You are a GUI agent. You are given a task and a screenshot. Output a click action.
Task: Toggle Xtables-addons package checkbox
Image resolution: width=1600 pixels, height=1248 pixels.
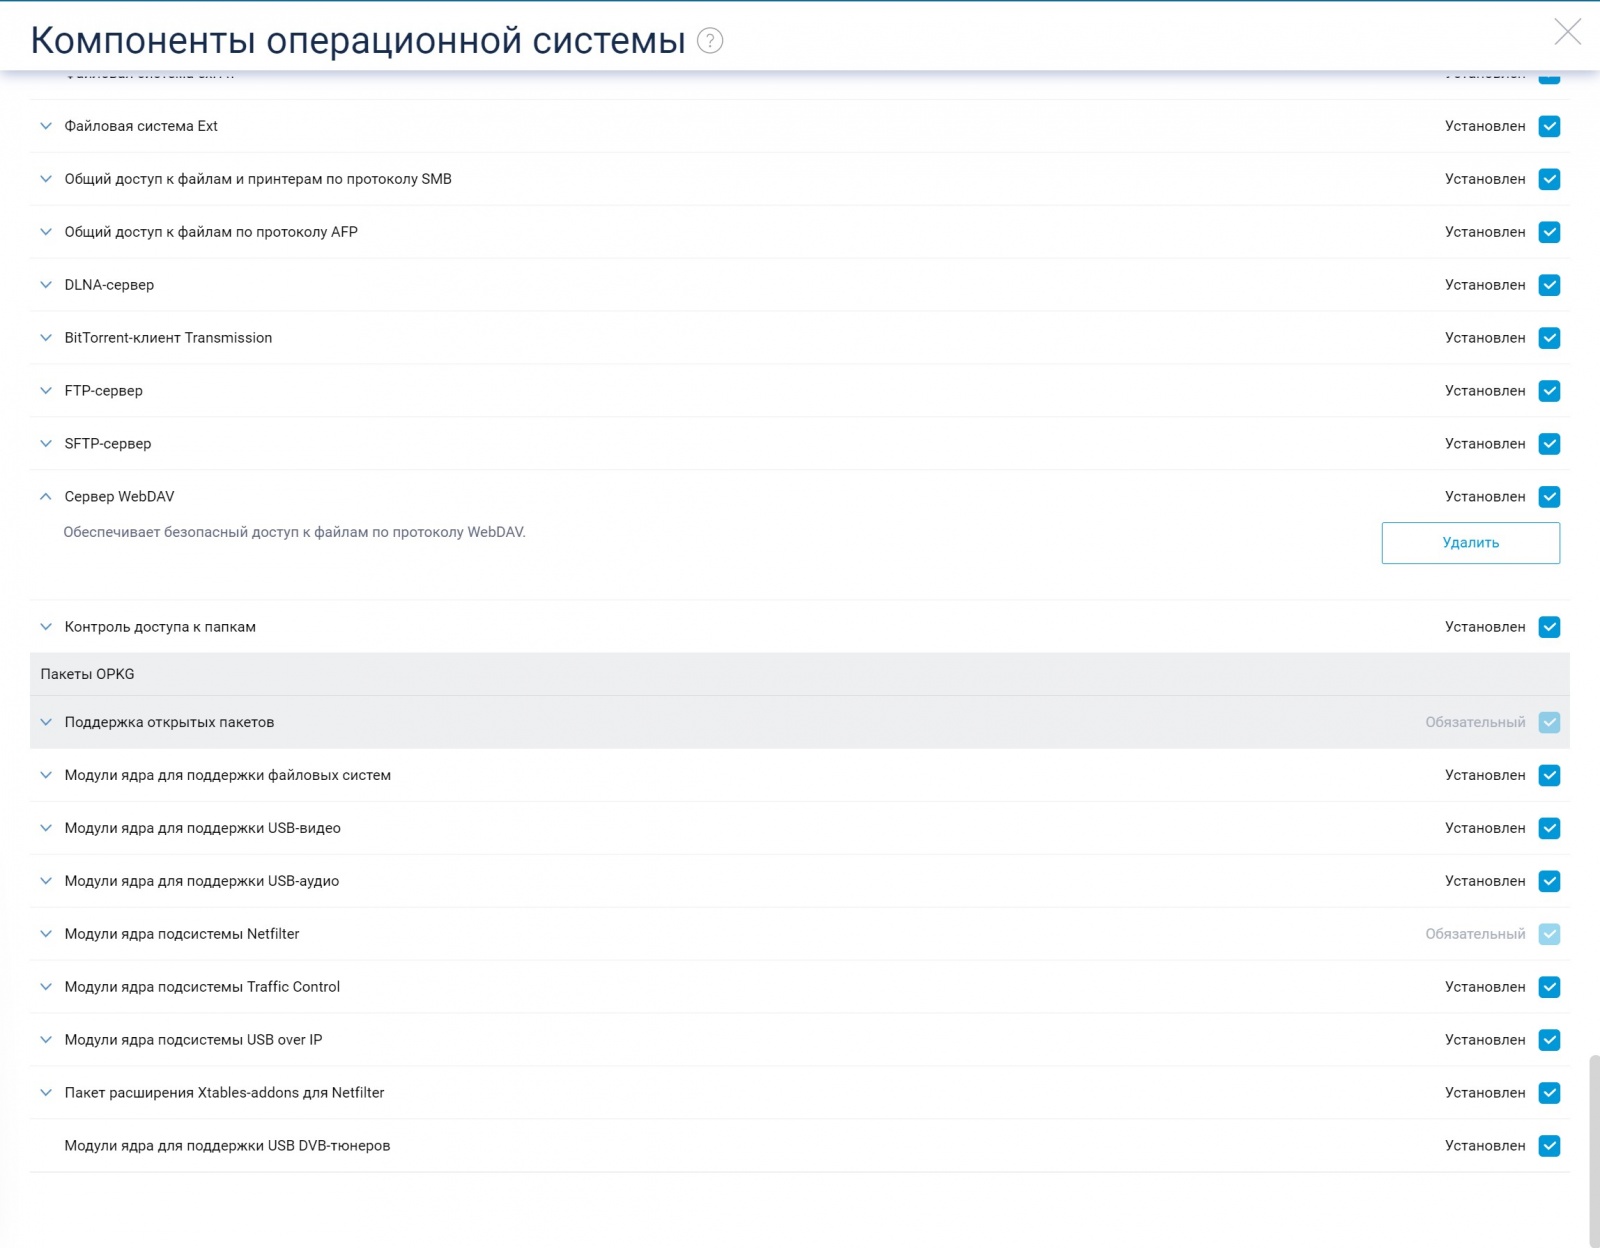[1549, 1094]
